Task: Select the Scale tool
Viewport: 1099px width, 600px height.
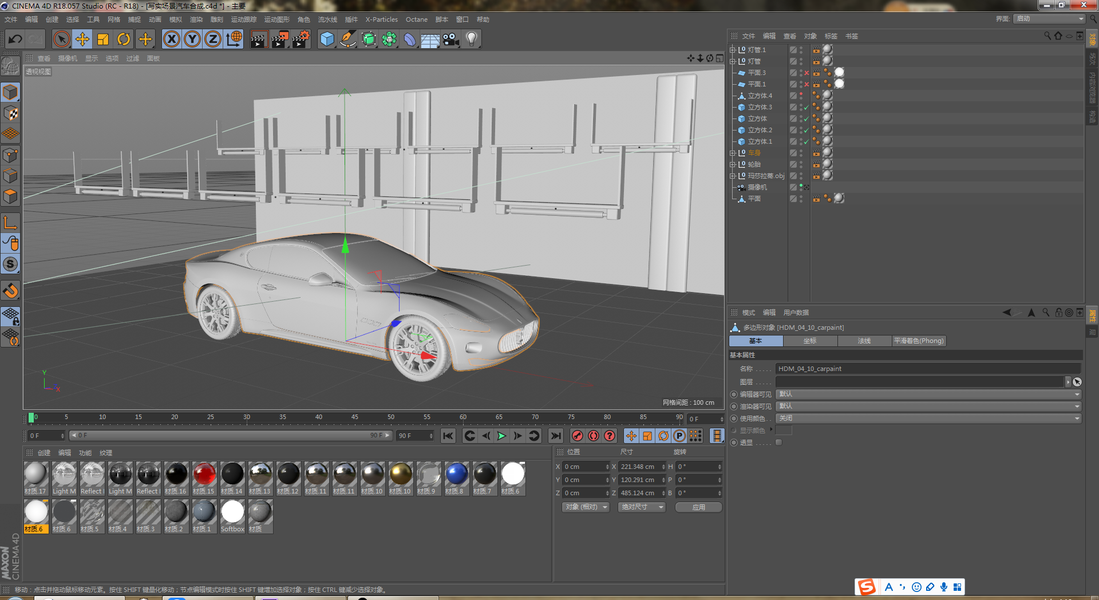Action: 103,39
